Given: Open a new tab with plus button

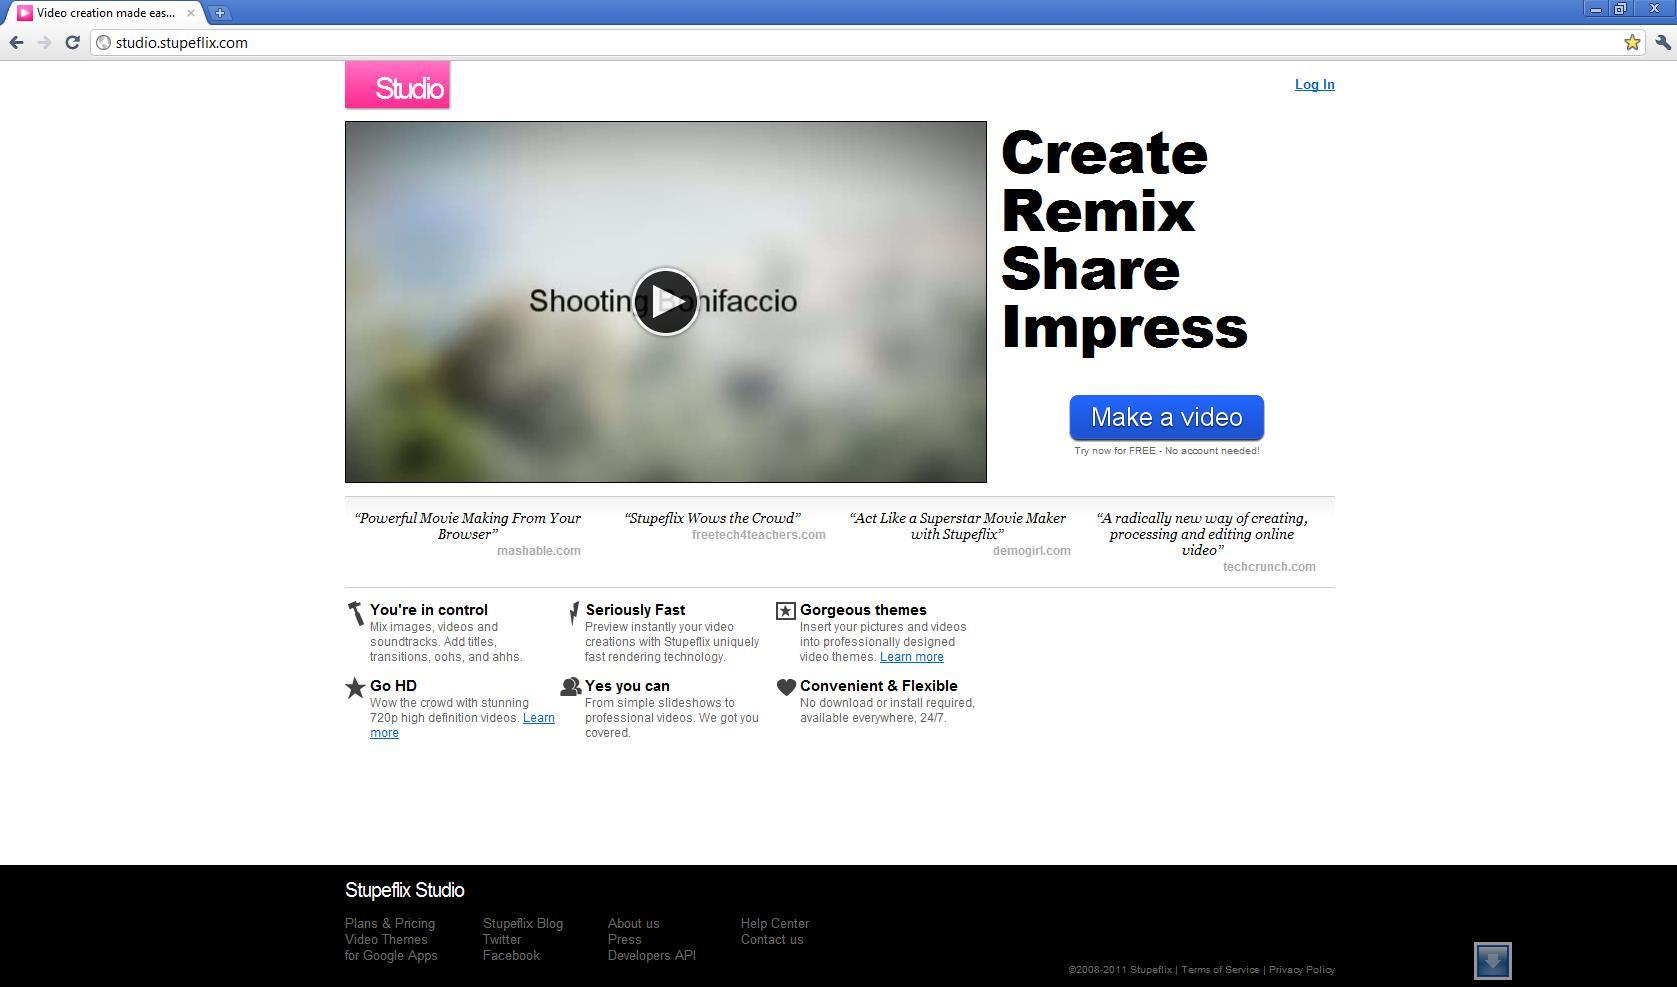Looking at the screenshot, I should (x=219, y=13).
